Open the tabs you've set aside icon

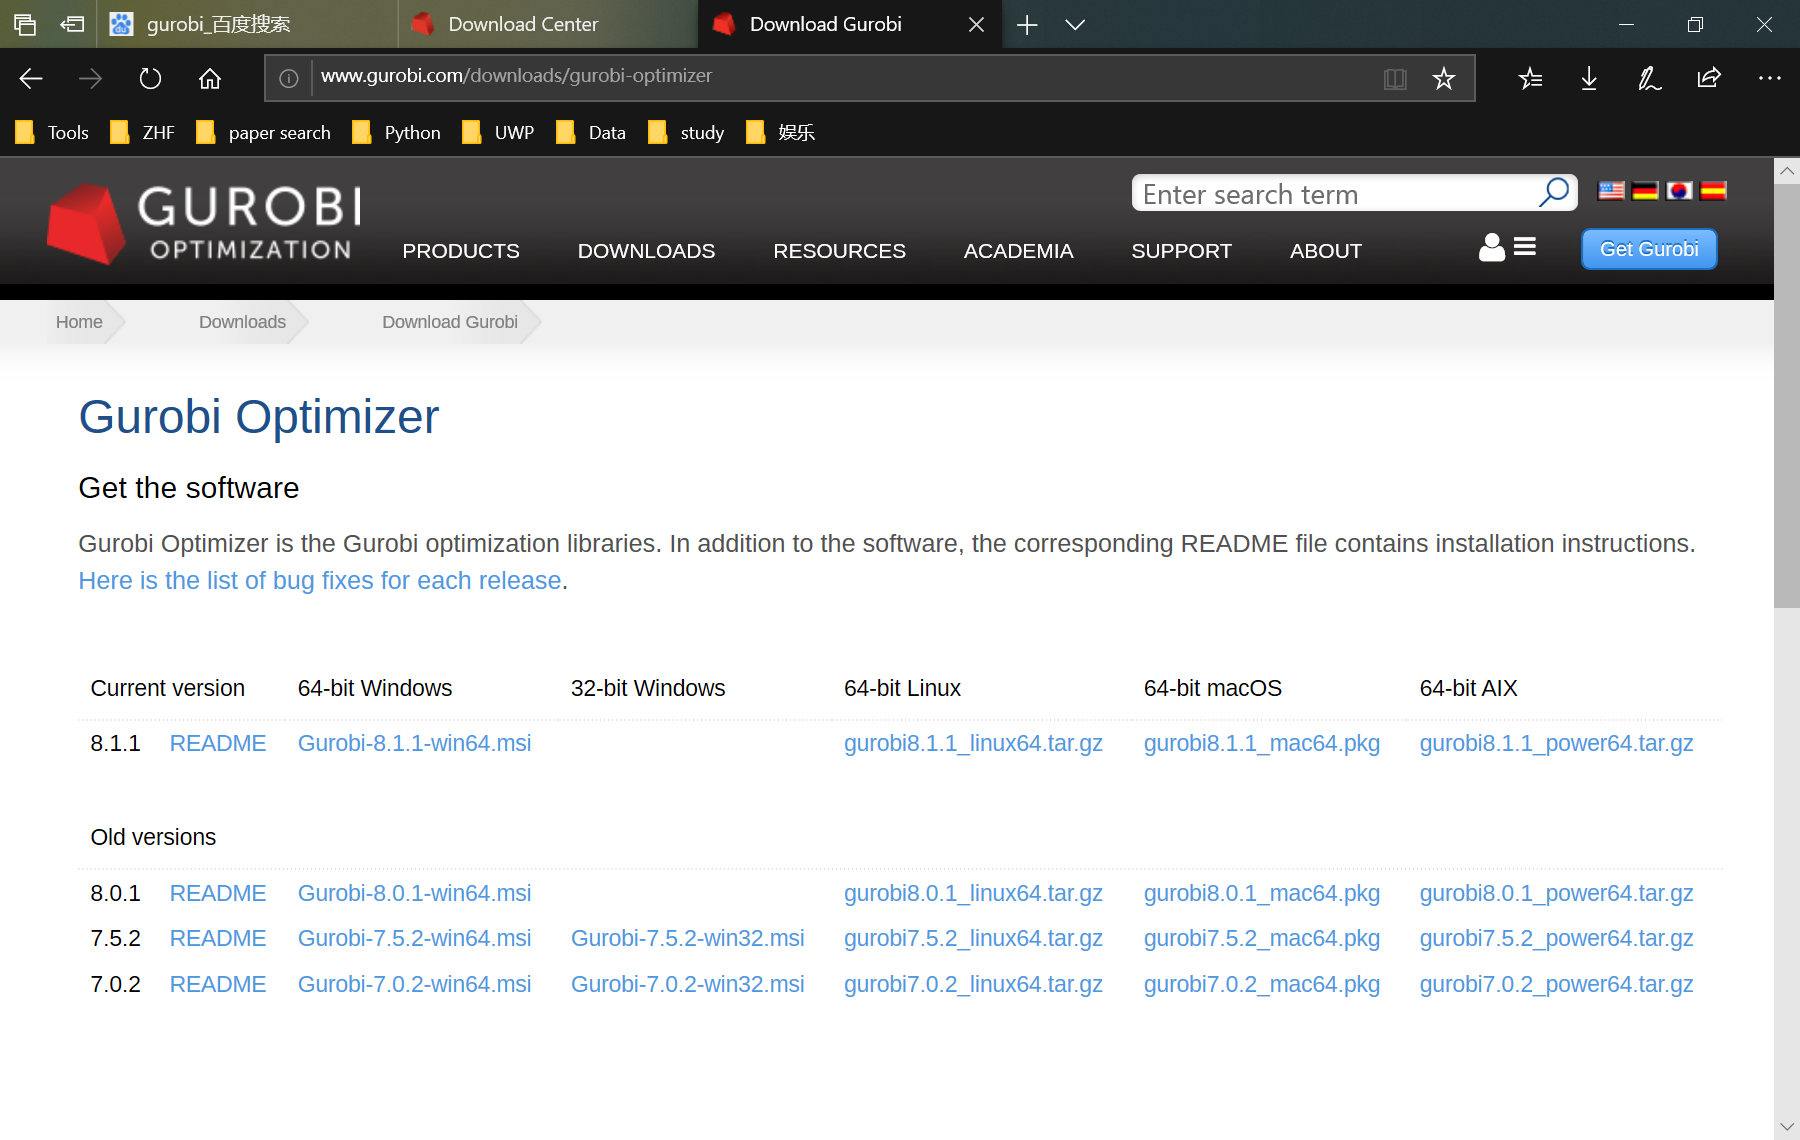[25, 24]
